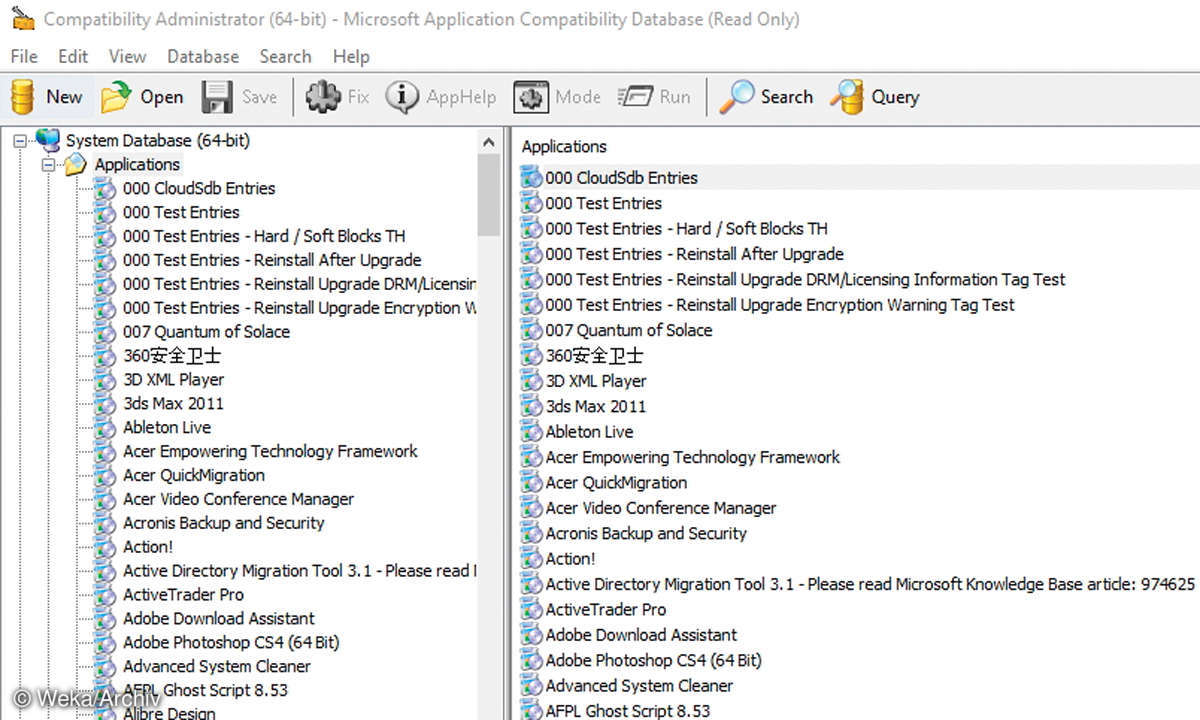Select Acer Empowering Technology Framework in tree
Screen dimensions: 1200x720
[x=270, y=452]
